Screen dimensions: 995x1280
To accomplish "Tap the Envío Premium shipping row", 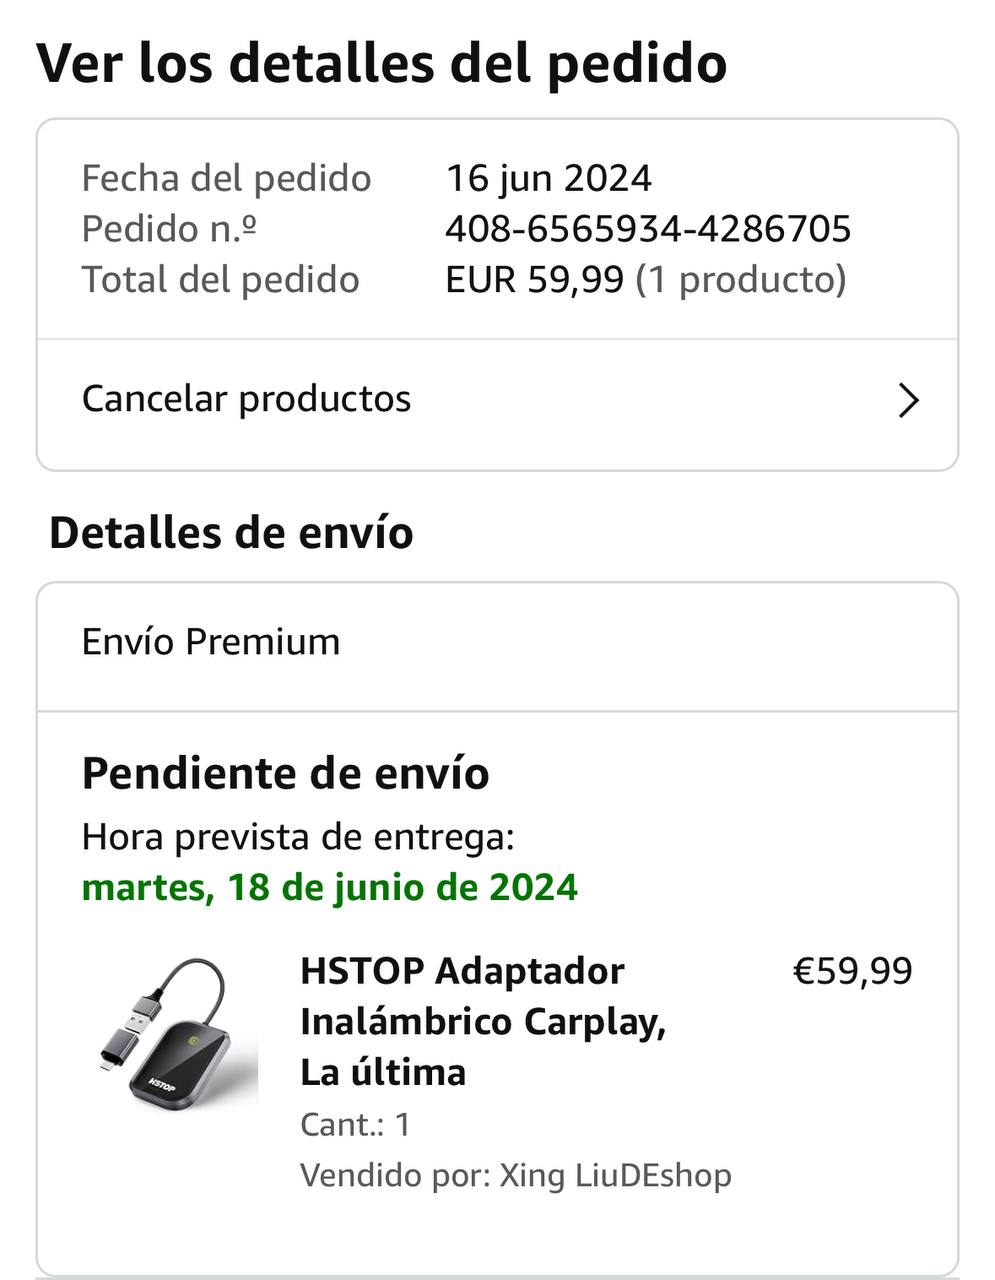I will (x=211, y=642).
